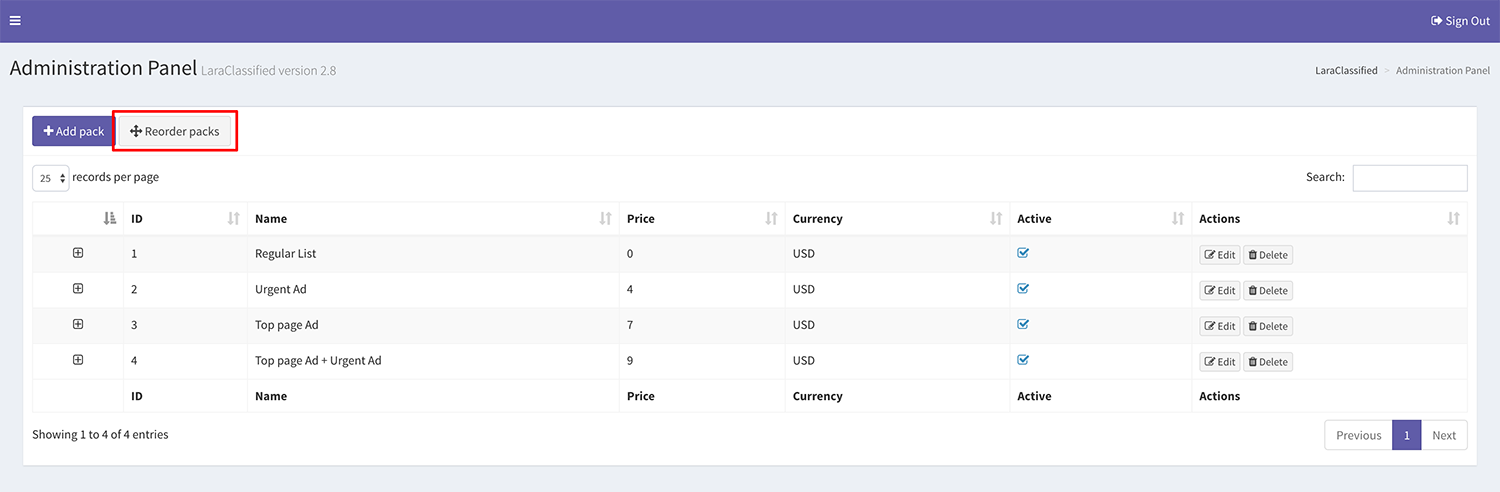The image size is (1500, 492).
Task: Expand details for Top page Ad row
Action: tap(78, 324)
